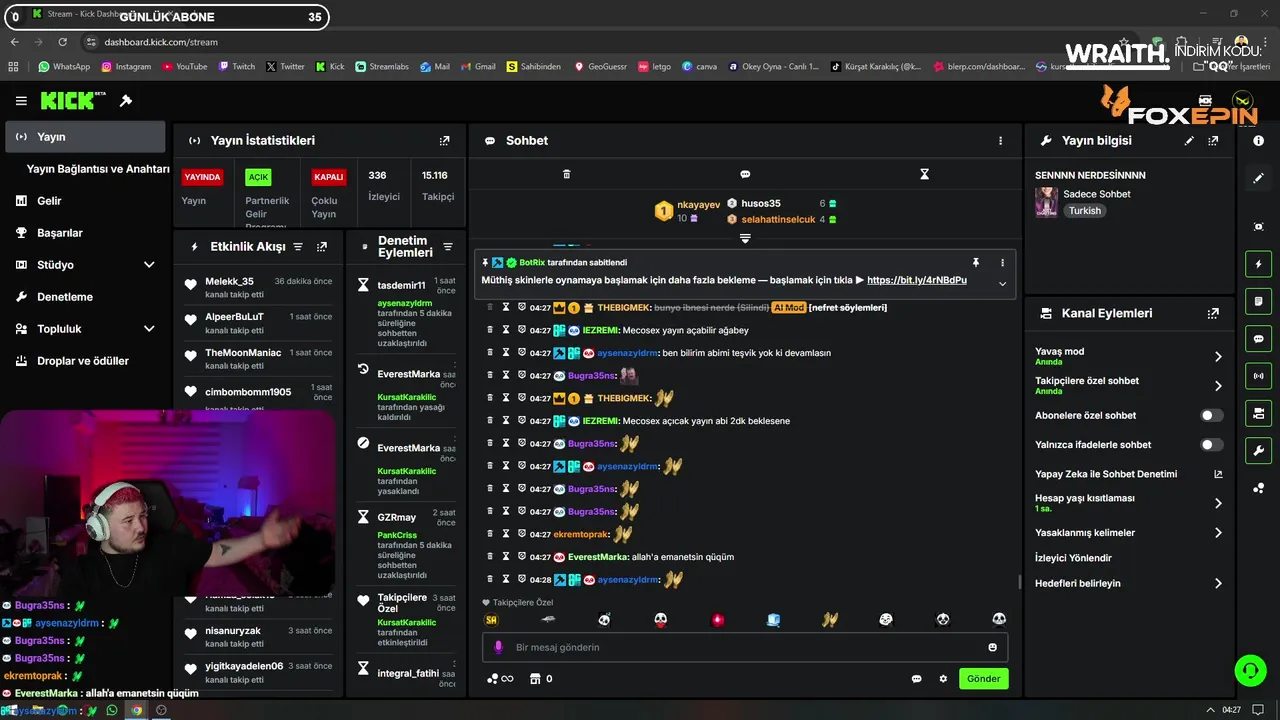Click the hourglass icon under Sohbet header
The image size is (1280, 720).
click(x=924, y=174)
